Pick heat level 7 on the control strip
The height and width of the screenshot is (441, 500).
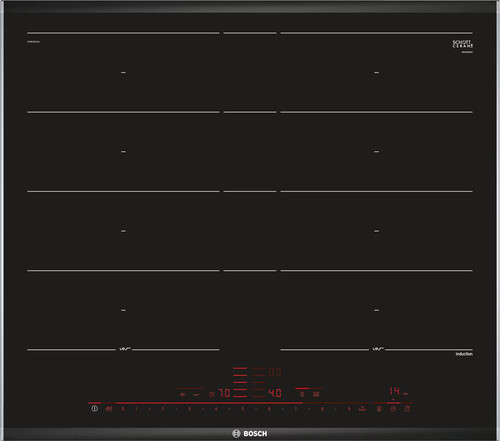click(x=296, y=409)
